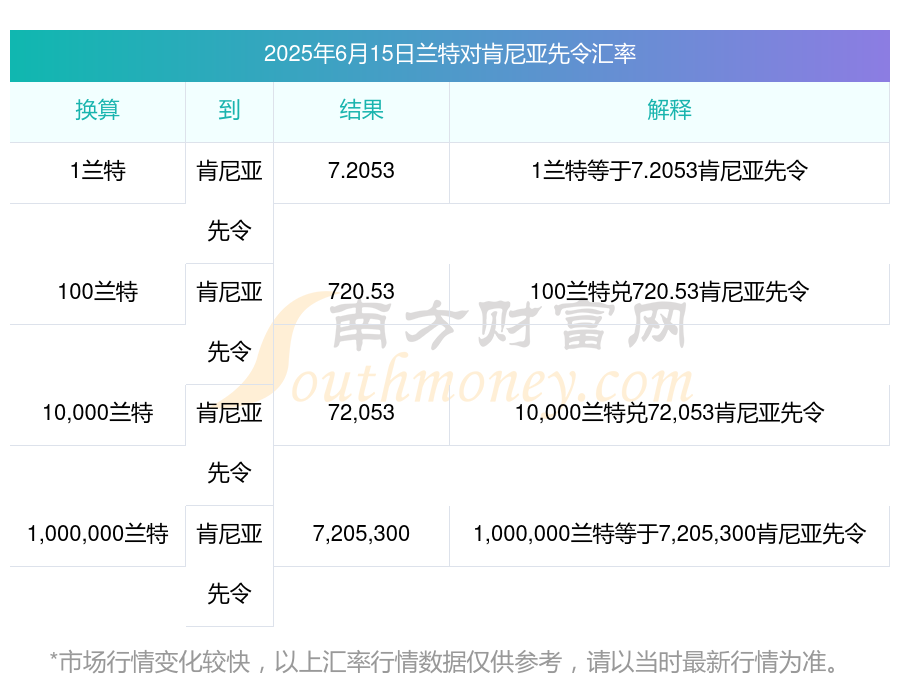Click the result value 720.53
Image resolution: width=900 pixels, height=693 pixels.
pyautogui.click(x=361, y=292)
